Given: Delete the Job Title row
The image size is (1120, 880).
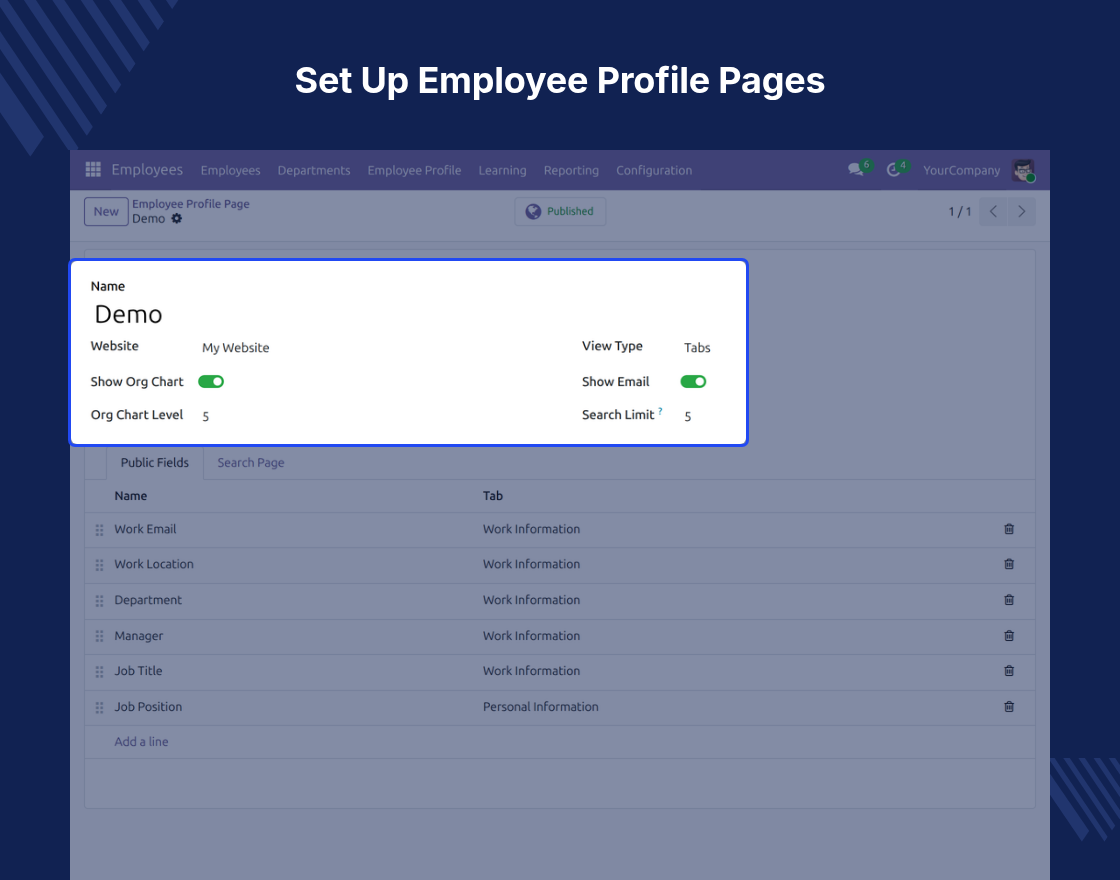Looking at the screenshot, I should click(1009, 671).
